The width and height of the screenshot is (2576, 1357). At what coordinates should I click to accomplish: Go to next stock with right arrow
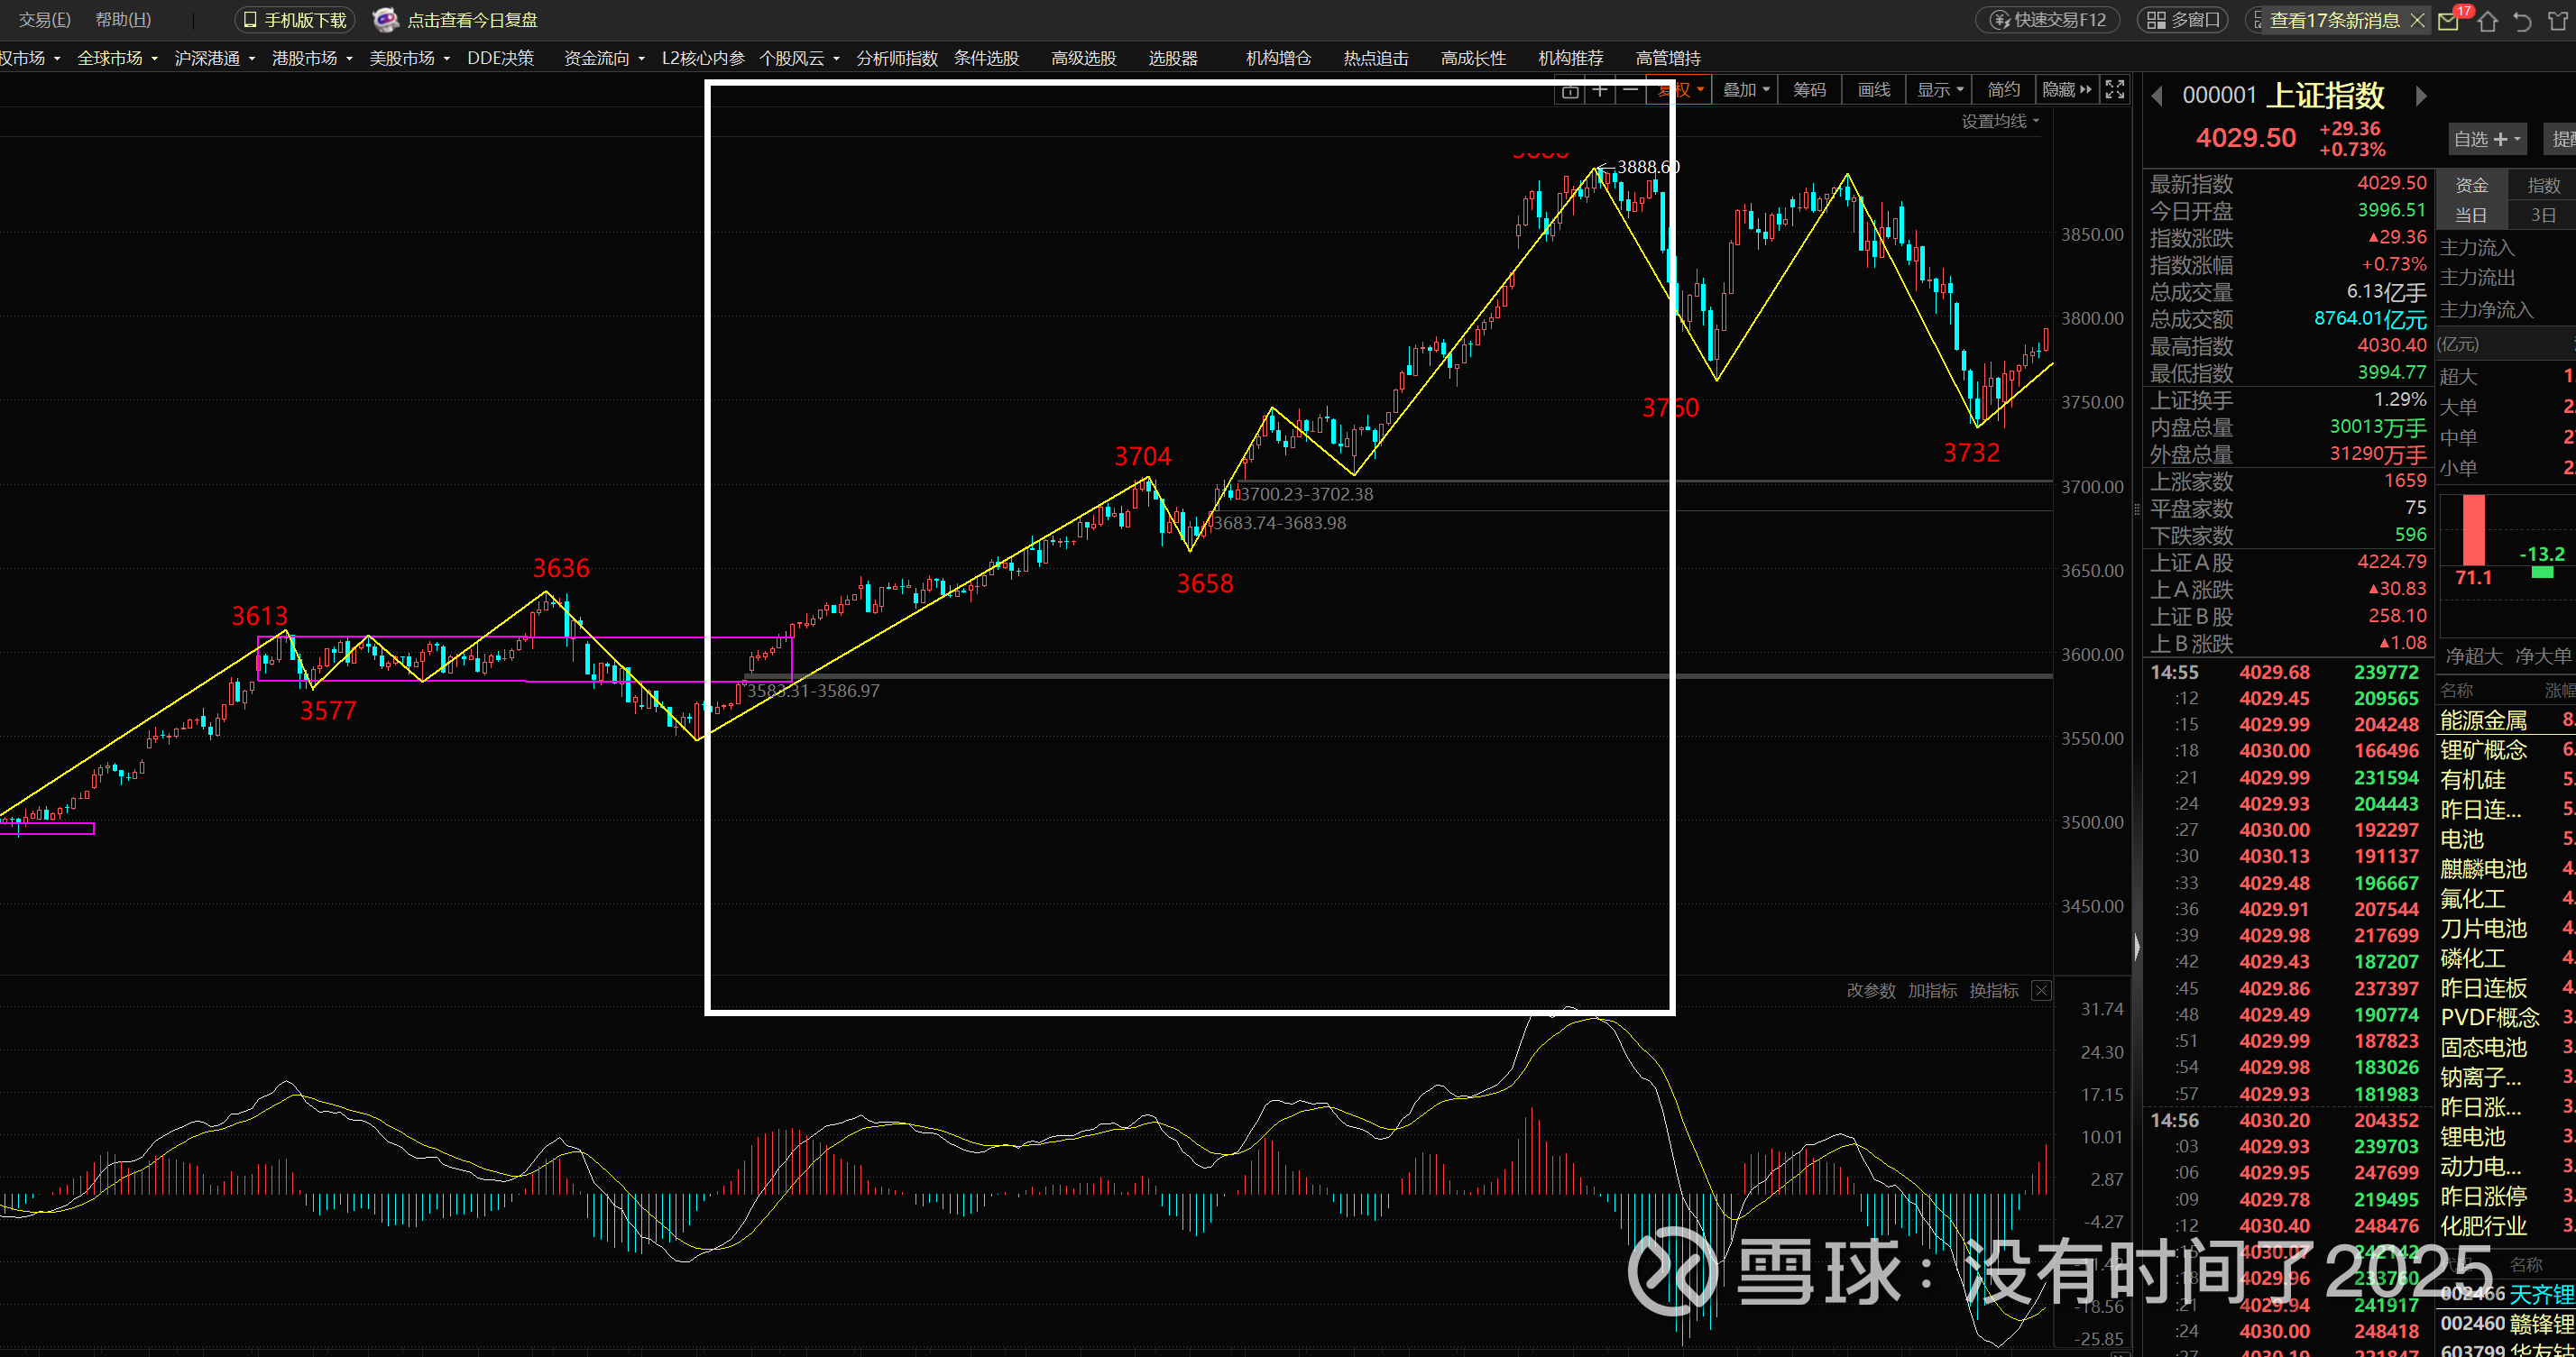(x=2421, y=96)
